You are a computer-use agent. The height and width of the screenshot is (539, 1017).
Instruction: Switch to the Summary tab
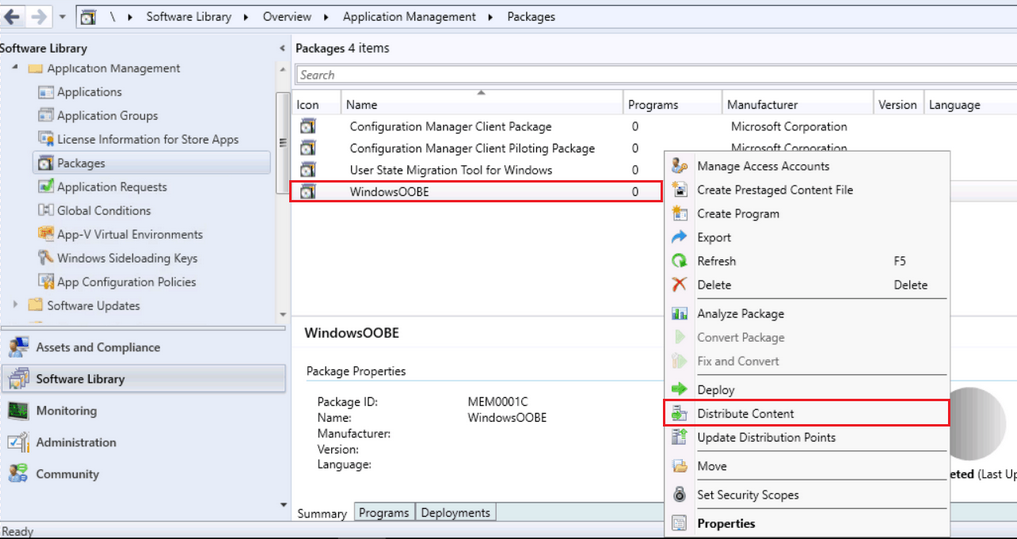pos(322,513)
